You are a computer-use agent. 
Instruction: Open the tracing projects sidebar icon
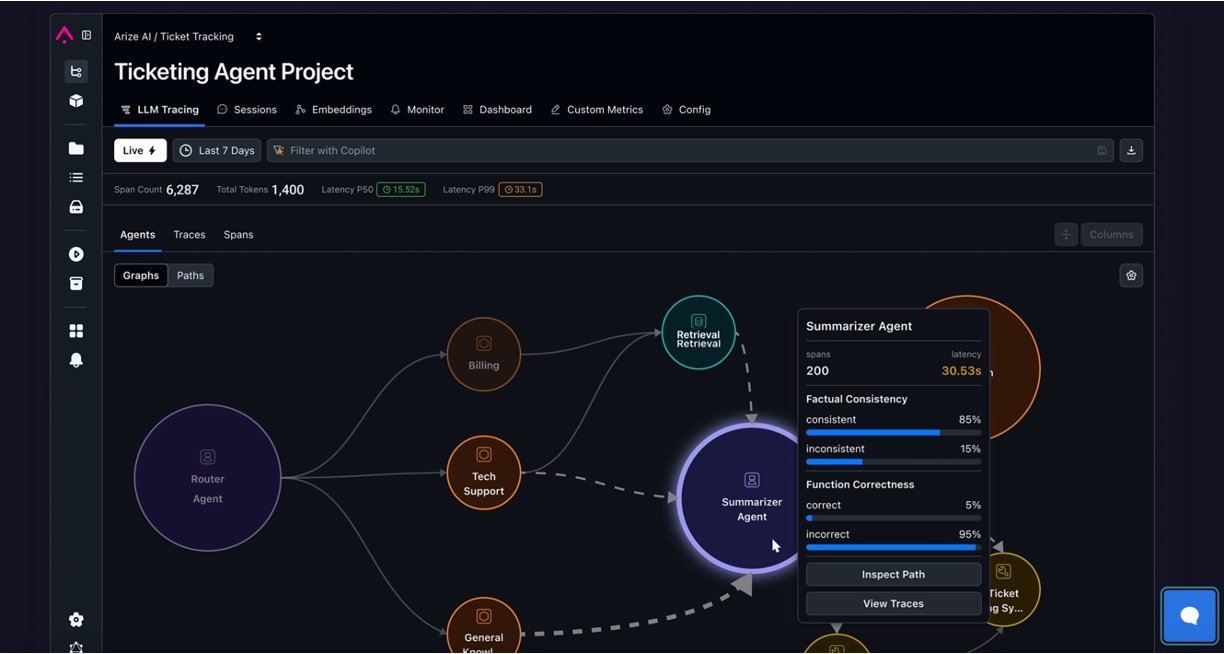point(76,71)
